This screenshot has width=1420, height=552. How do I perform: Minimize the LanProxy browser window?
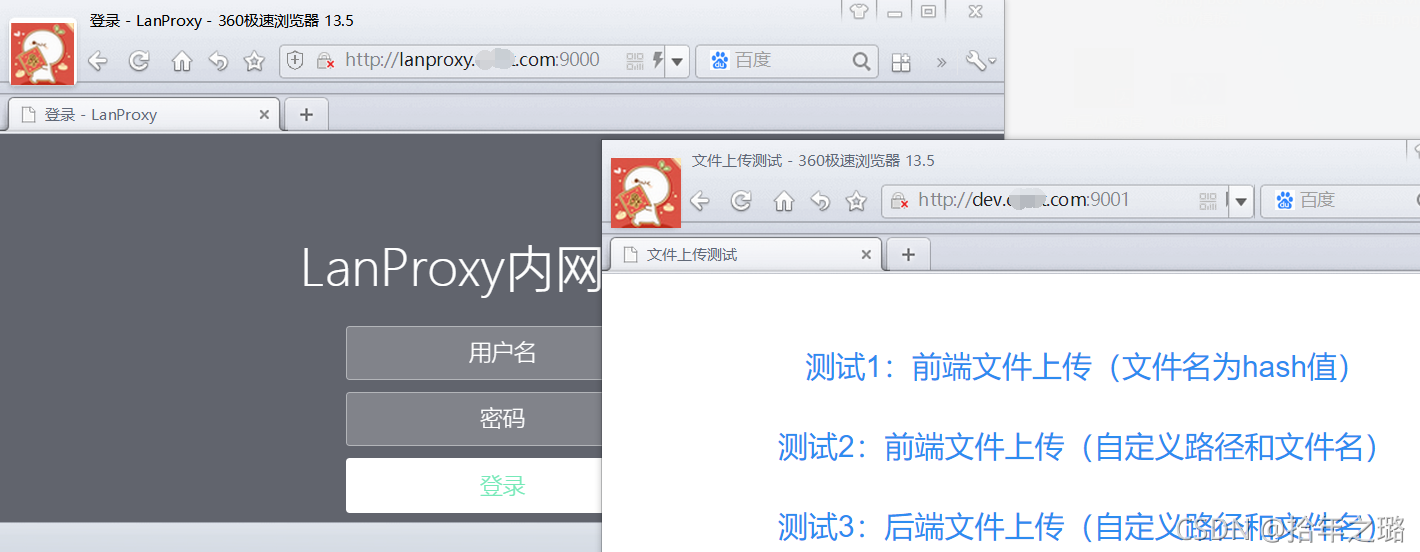coord(894,12)
